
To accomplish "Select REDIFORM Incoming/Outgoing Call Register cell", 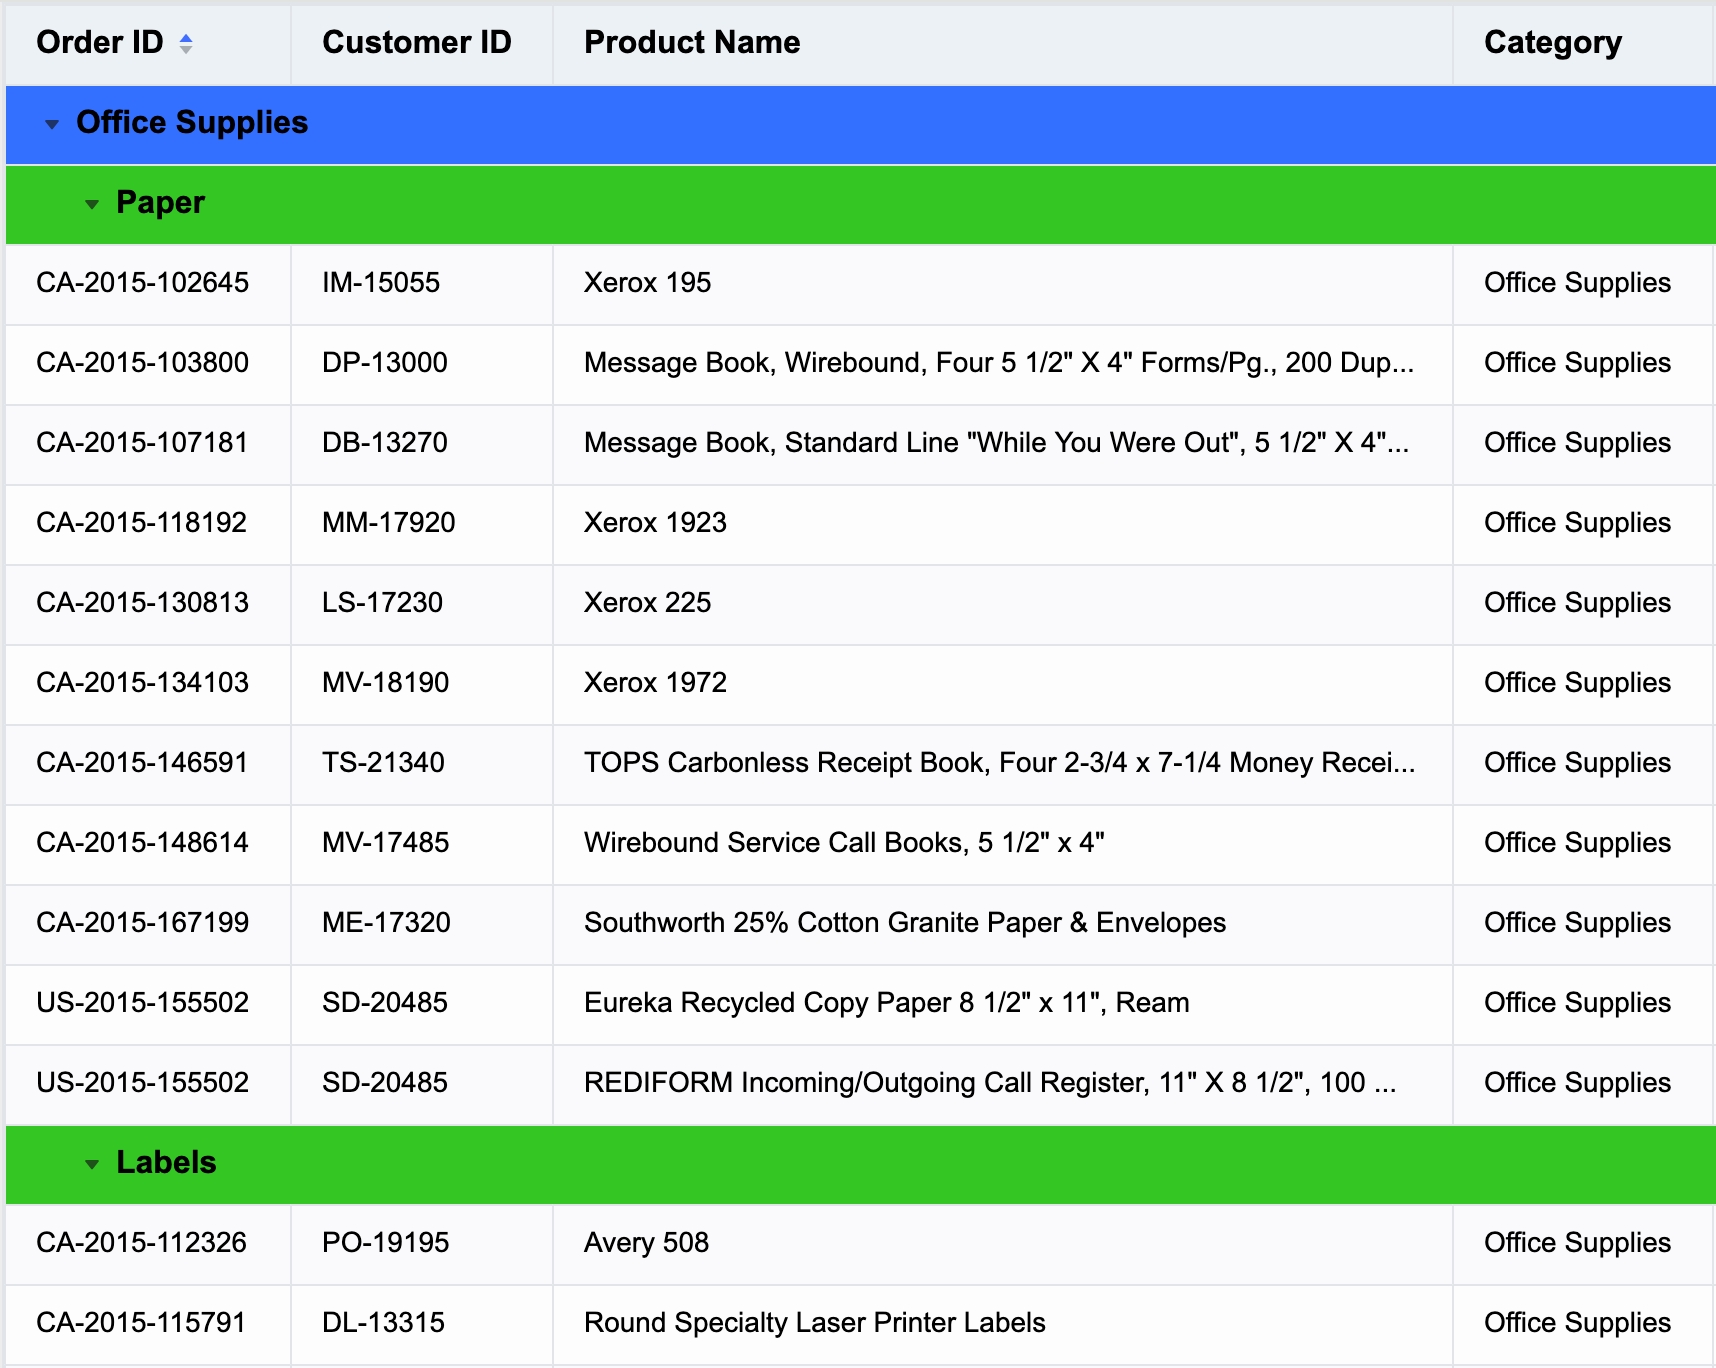I will 1003,1084.
